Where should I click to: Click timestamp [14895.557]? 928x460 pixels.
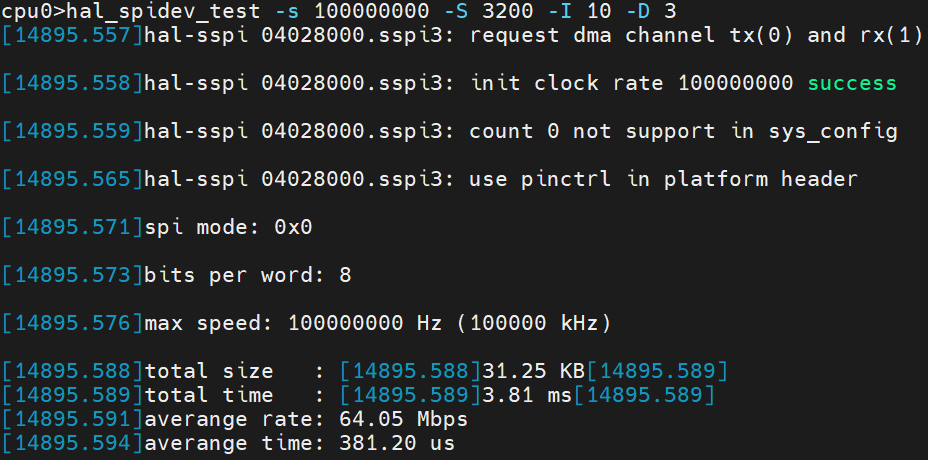click(73, 36)
